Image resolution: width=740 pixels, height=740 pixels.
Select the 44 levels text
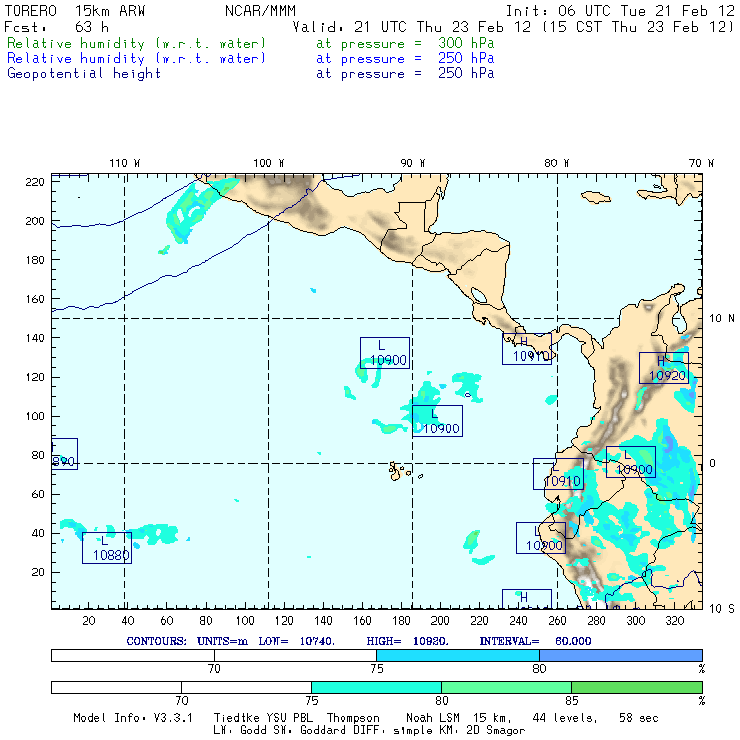point(565,718)
